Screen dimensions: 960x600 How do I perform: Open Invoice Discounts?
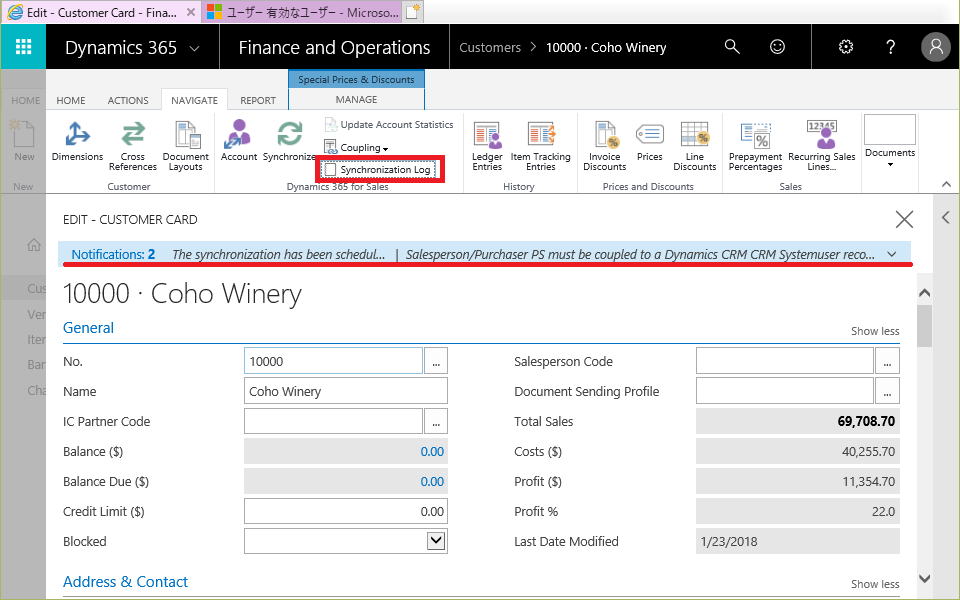click(x=605, y=146)
